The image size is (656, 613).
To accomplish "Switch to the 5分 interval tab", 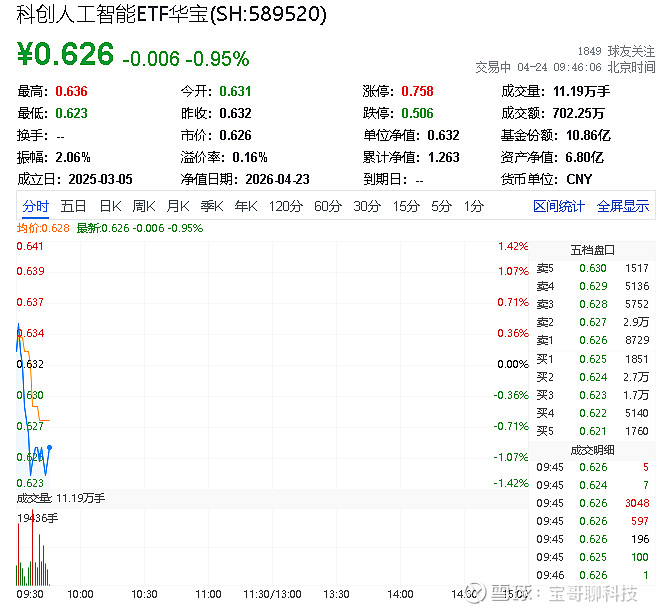I will tap(441, 206).
